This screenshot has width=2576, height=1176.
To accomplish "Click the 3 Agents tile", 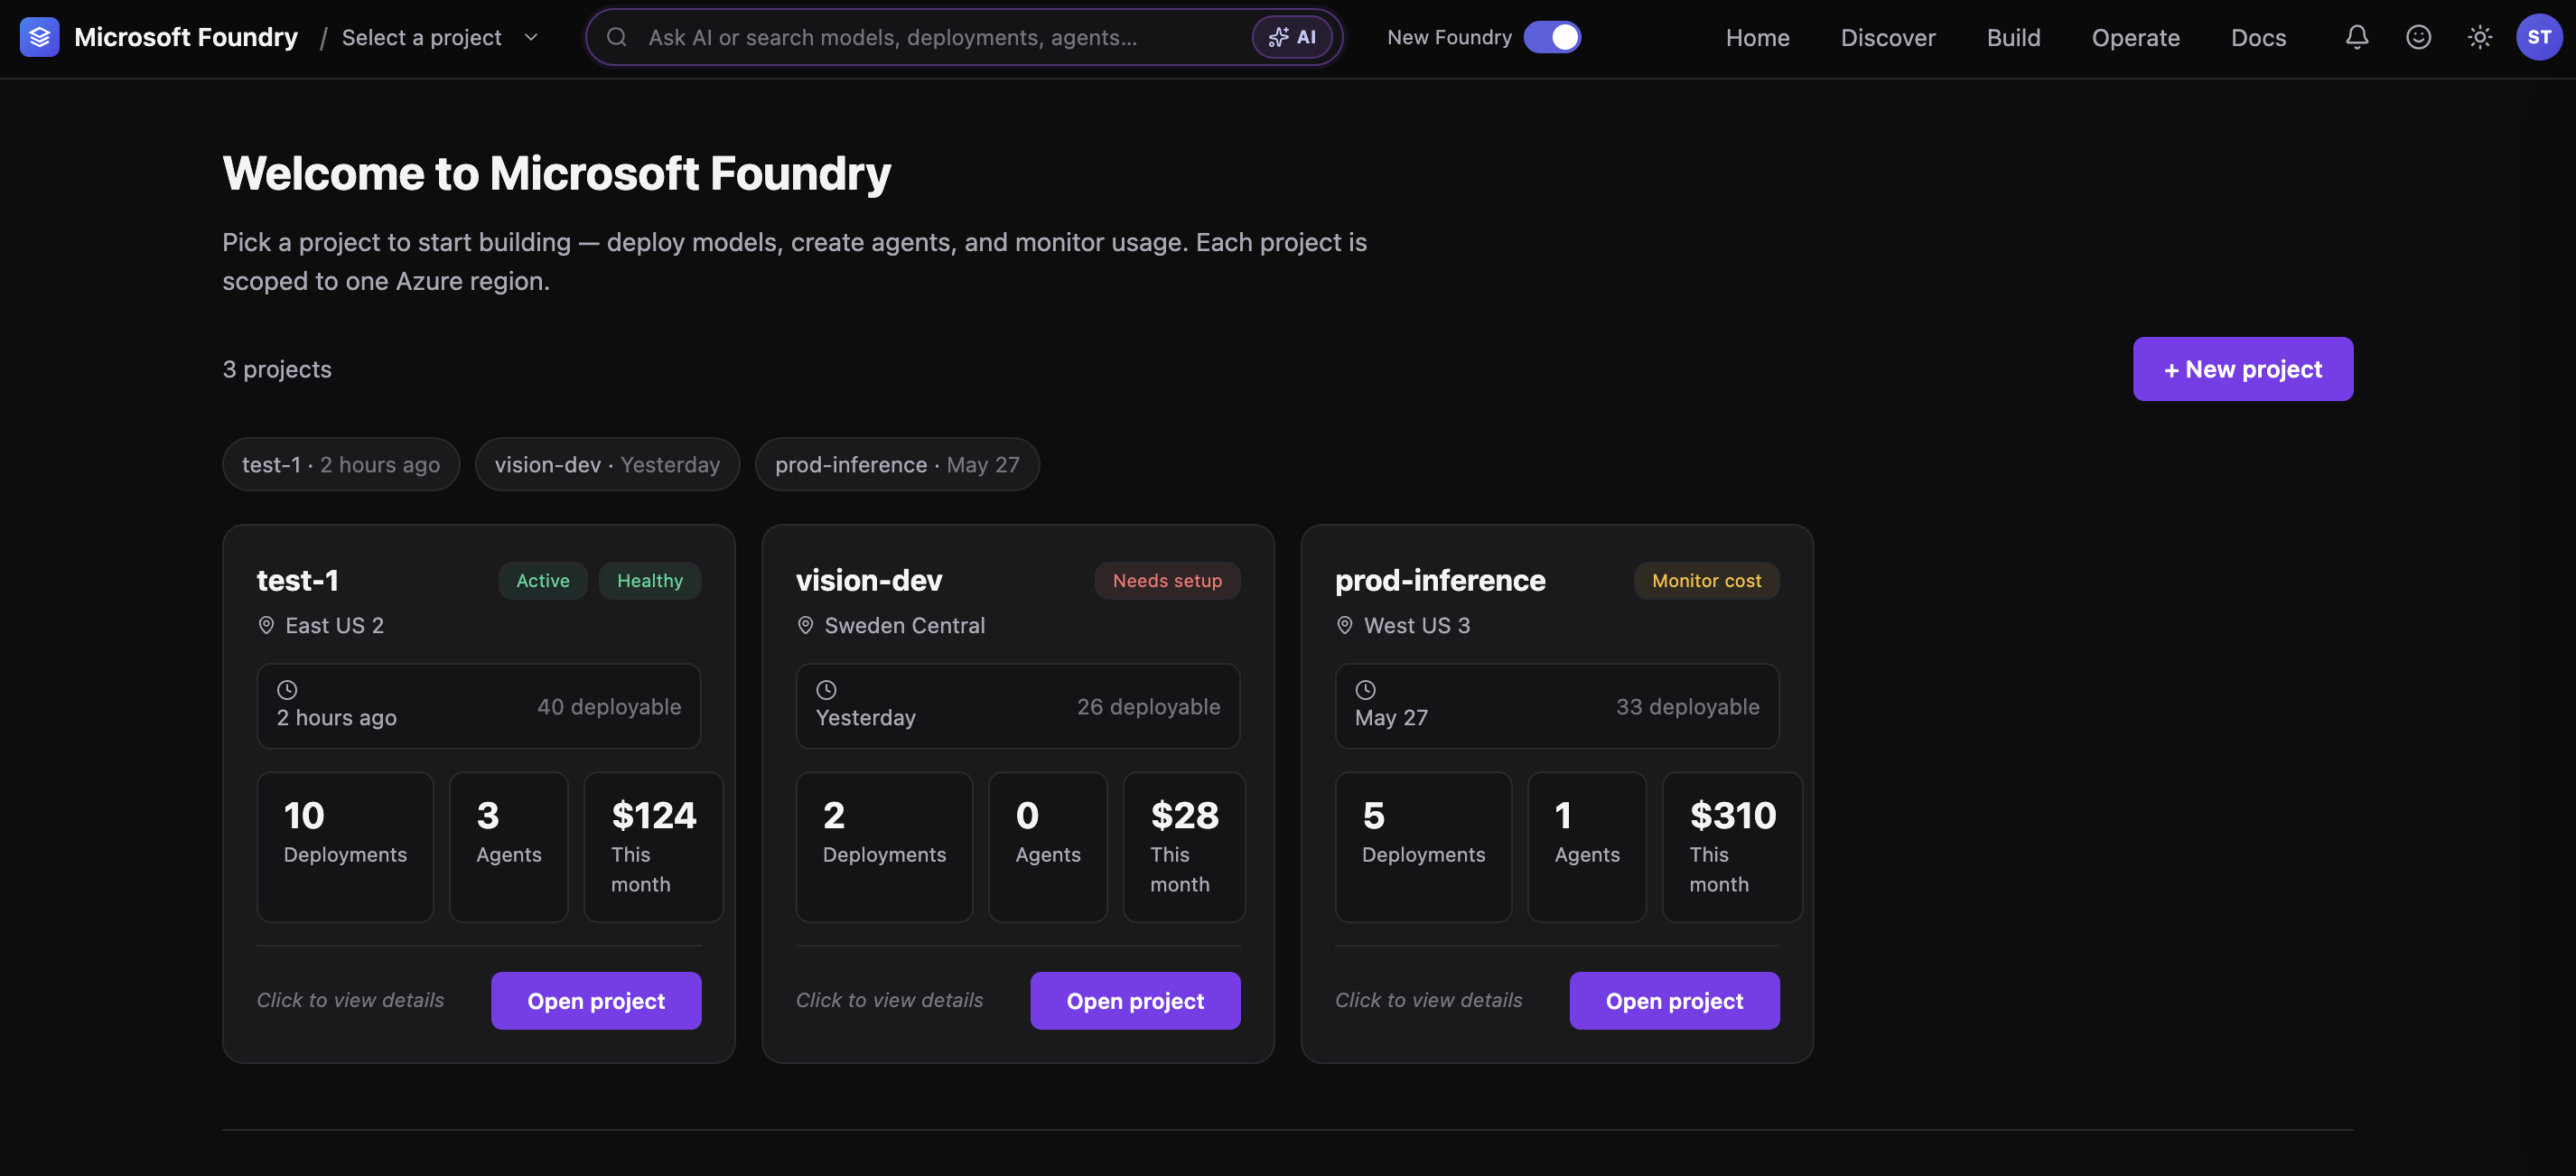I will point(509,847).
